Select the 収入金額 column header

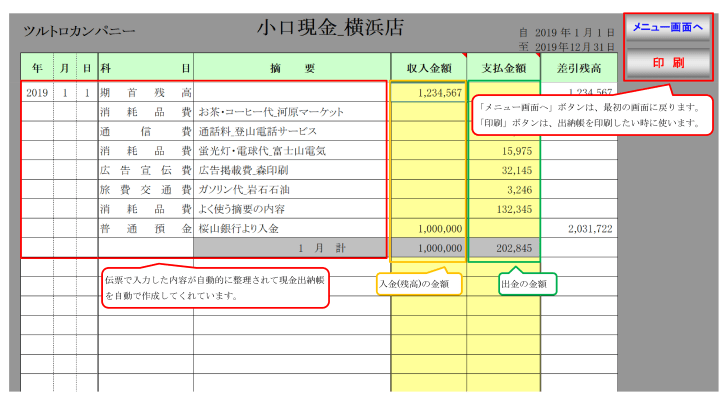click(x=428, y=68)
